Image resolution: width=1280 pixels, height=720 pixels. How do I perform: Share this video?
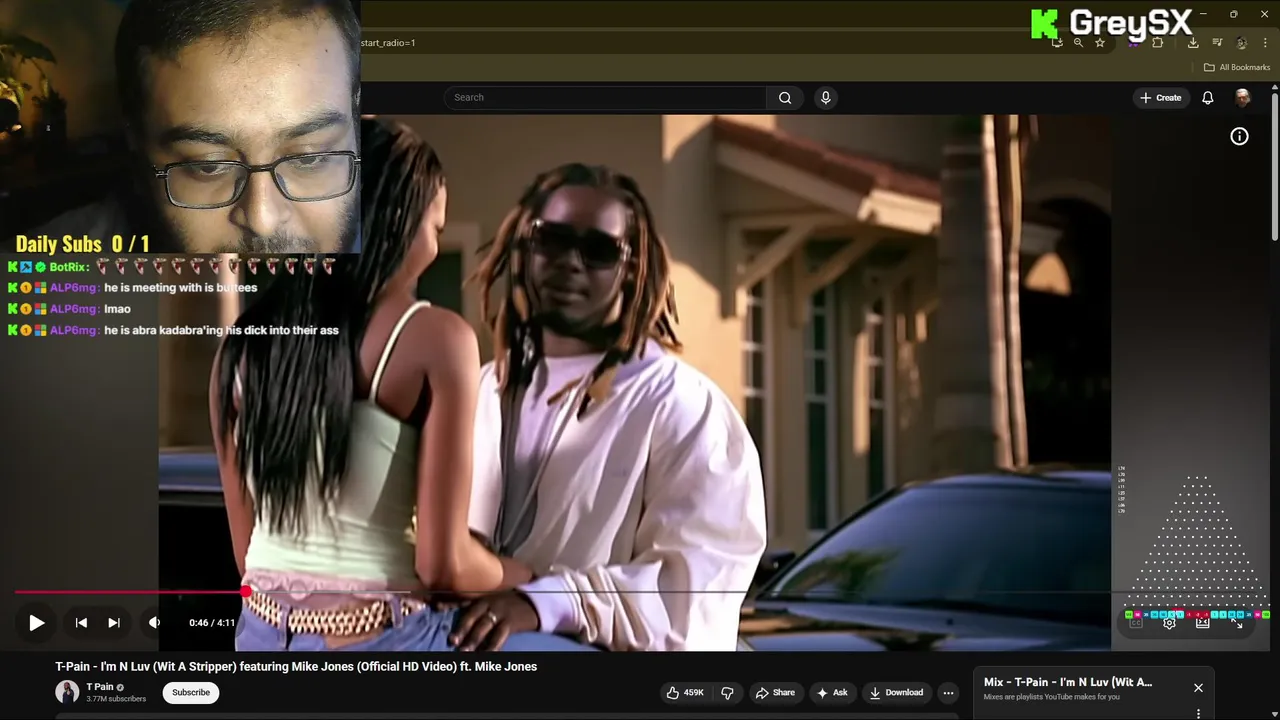775,692
